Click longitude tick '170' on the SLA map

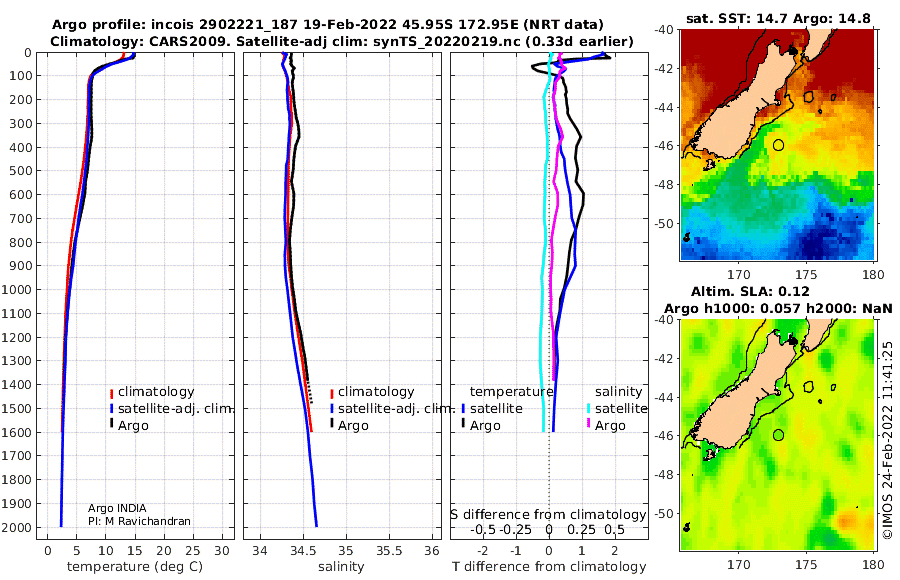(x=738, y=564)
